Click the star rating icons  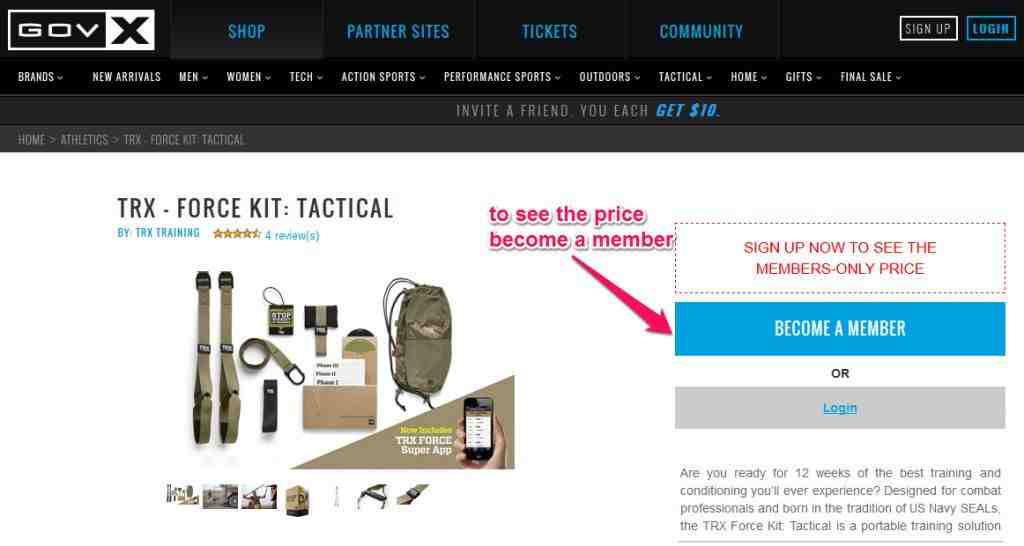[x=236, y=234]
